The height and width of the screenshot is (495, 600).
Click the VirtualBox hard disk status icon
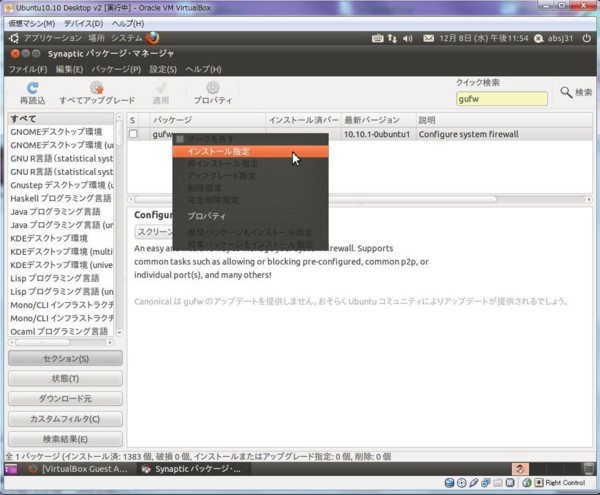(x=449, y=483)
